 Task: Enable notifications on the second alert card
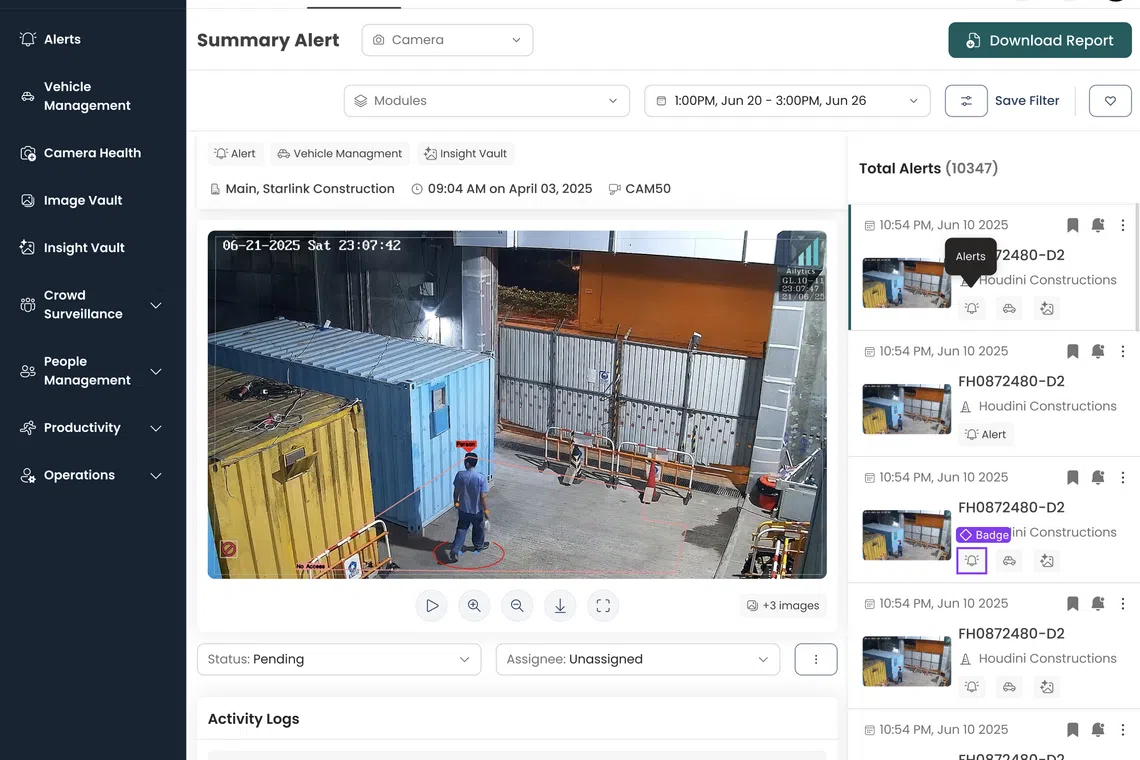click(x=1097, y=351)
